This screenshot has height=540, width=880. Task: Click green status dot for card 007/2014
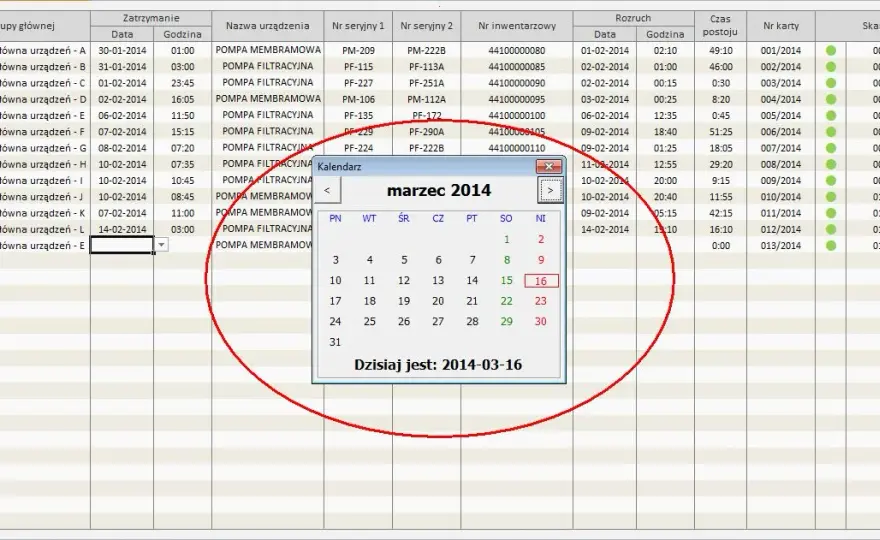tap(831, 148)
